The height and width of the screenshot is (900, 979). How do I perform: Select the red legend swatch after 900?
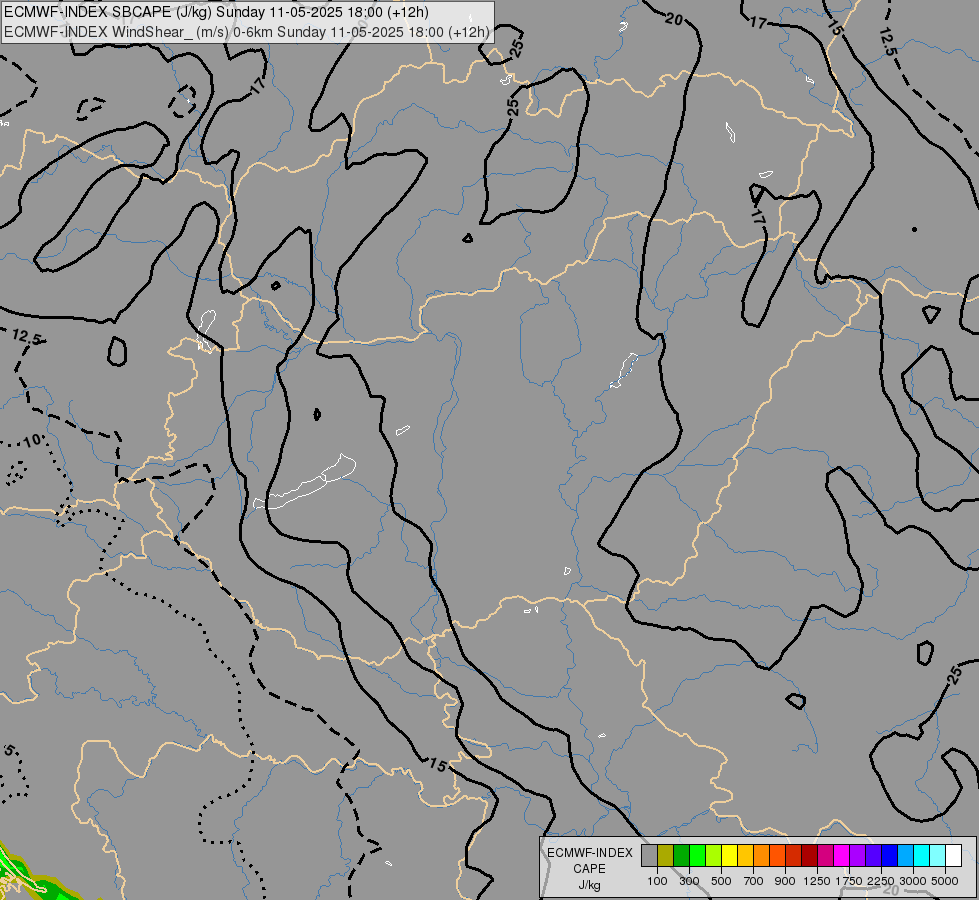794,856
